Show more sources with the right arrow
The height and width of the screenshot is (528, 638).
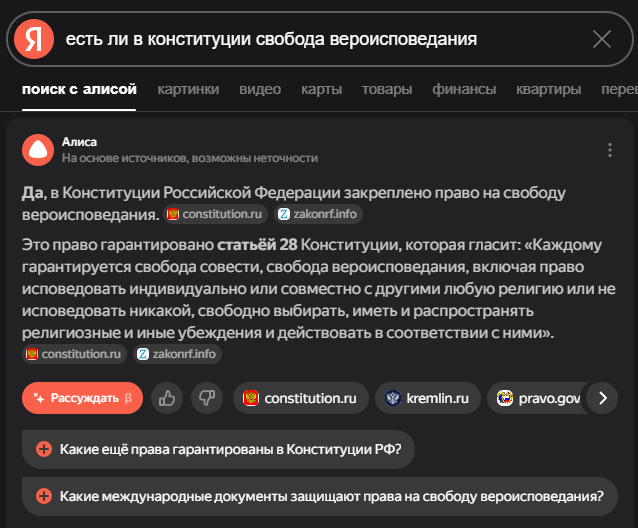pyautogui.click(x=602, y=398)
